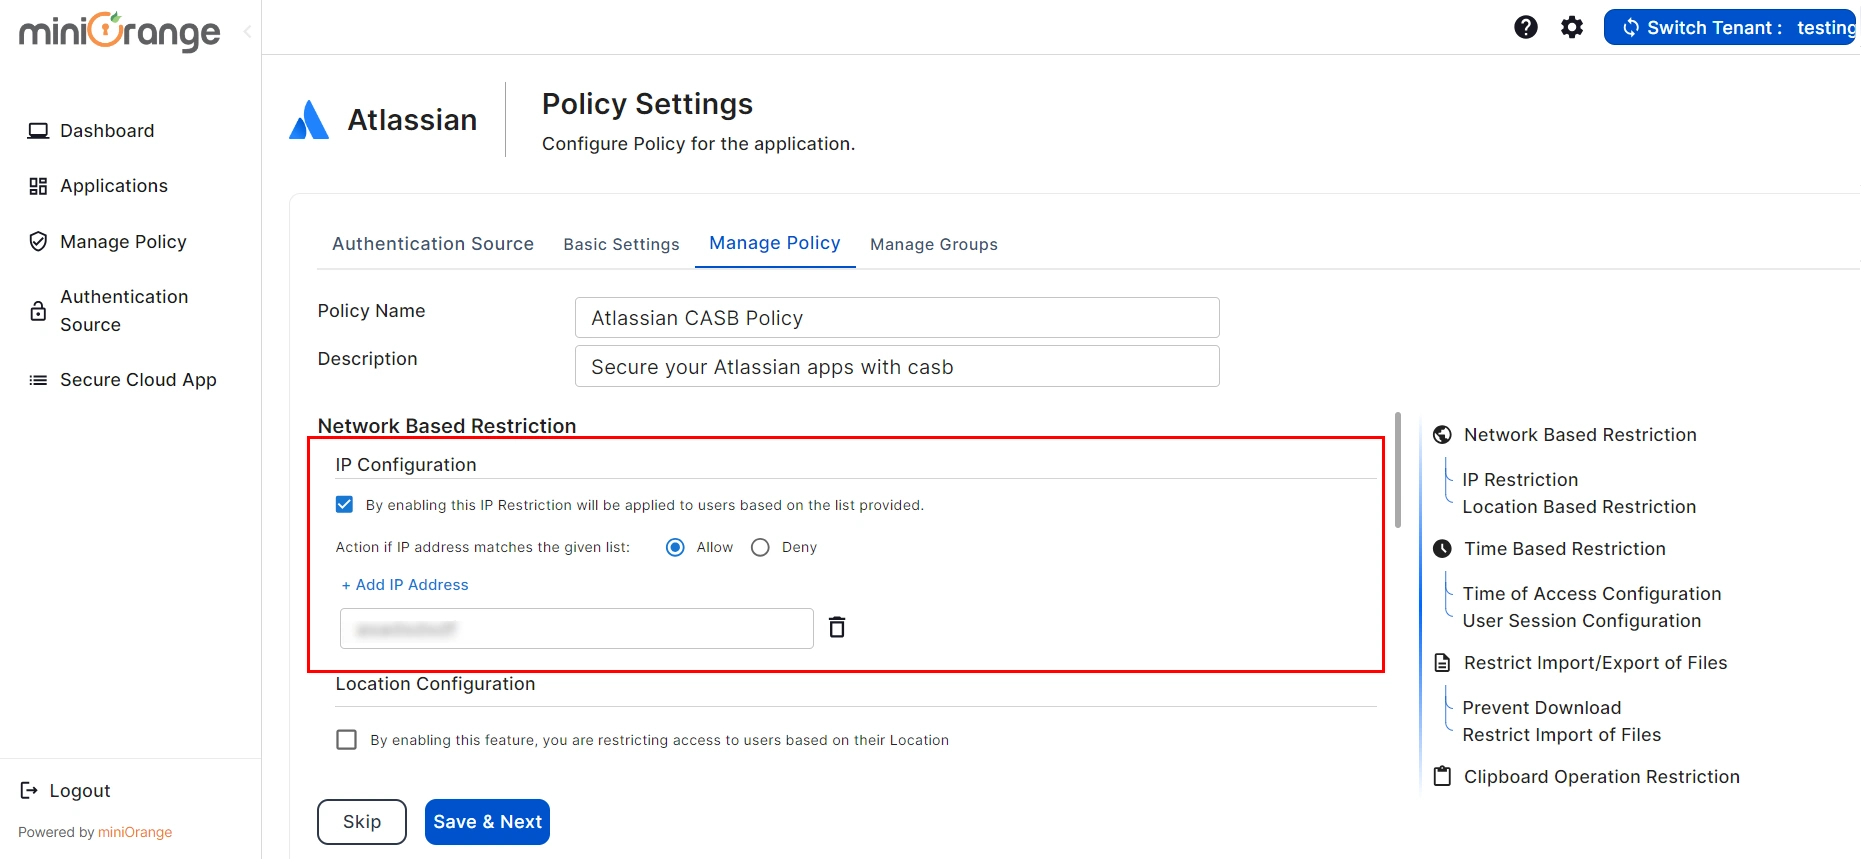The width and height of the screenshot is (1861, 859).
Task: Click the Atlassian logo icon
Action: [x=309, y=120]
